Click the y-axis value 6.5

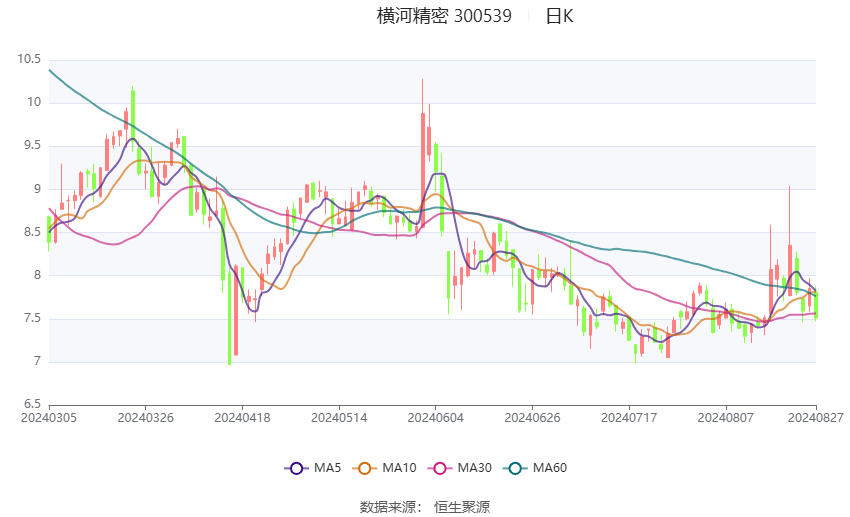click(31, 404)
